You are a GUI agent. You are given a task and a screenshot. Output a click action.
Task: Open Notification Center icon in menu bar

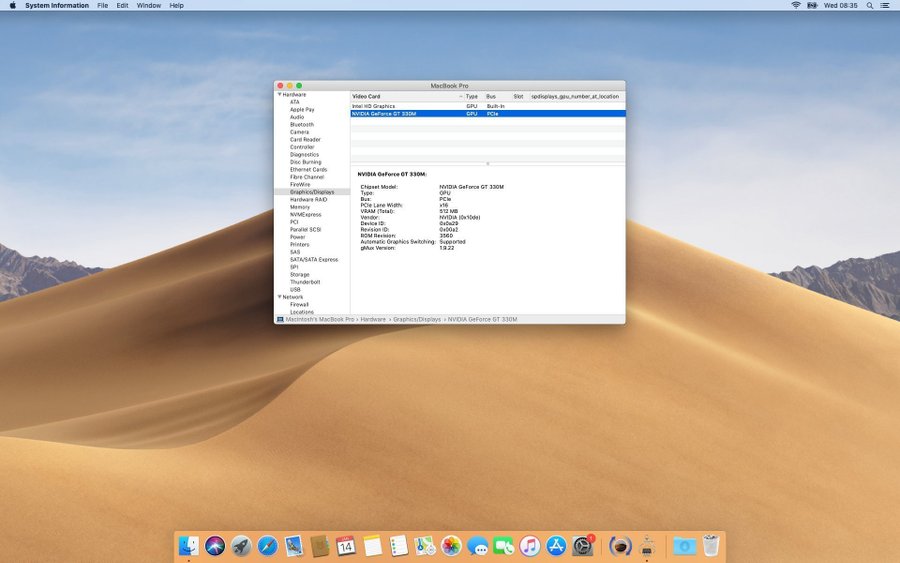tap(887, 5)
